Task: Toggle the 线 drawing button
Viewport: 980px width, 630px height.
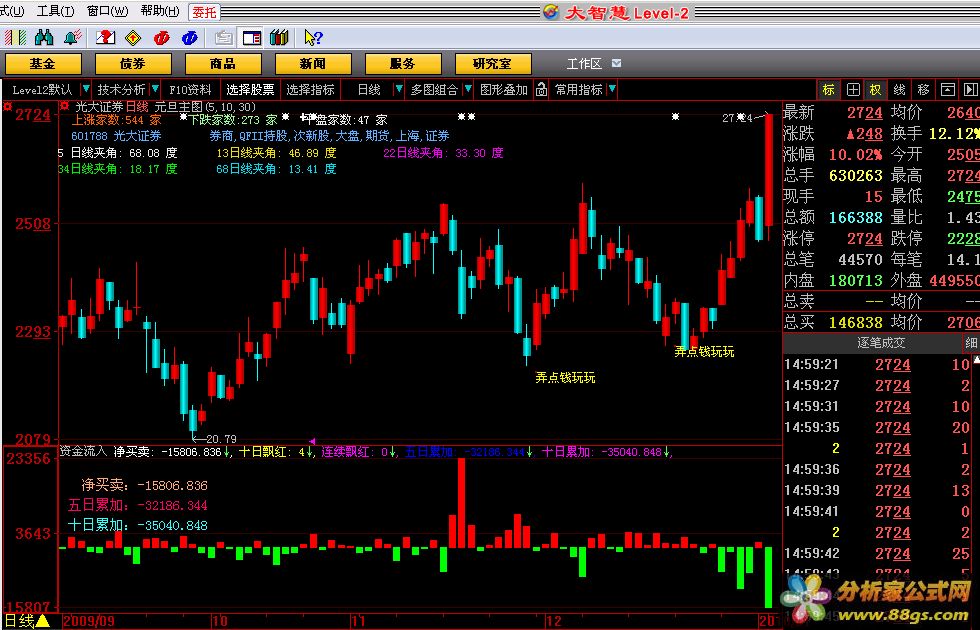Action: tap(899, 90)
